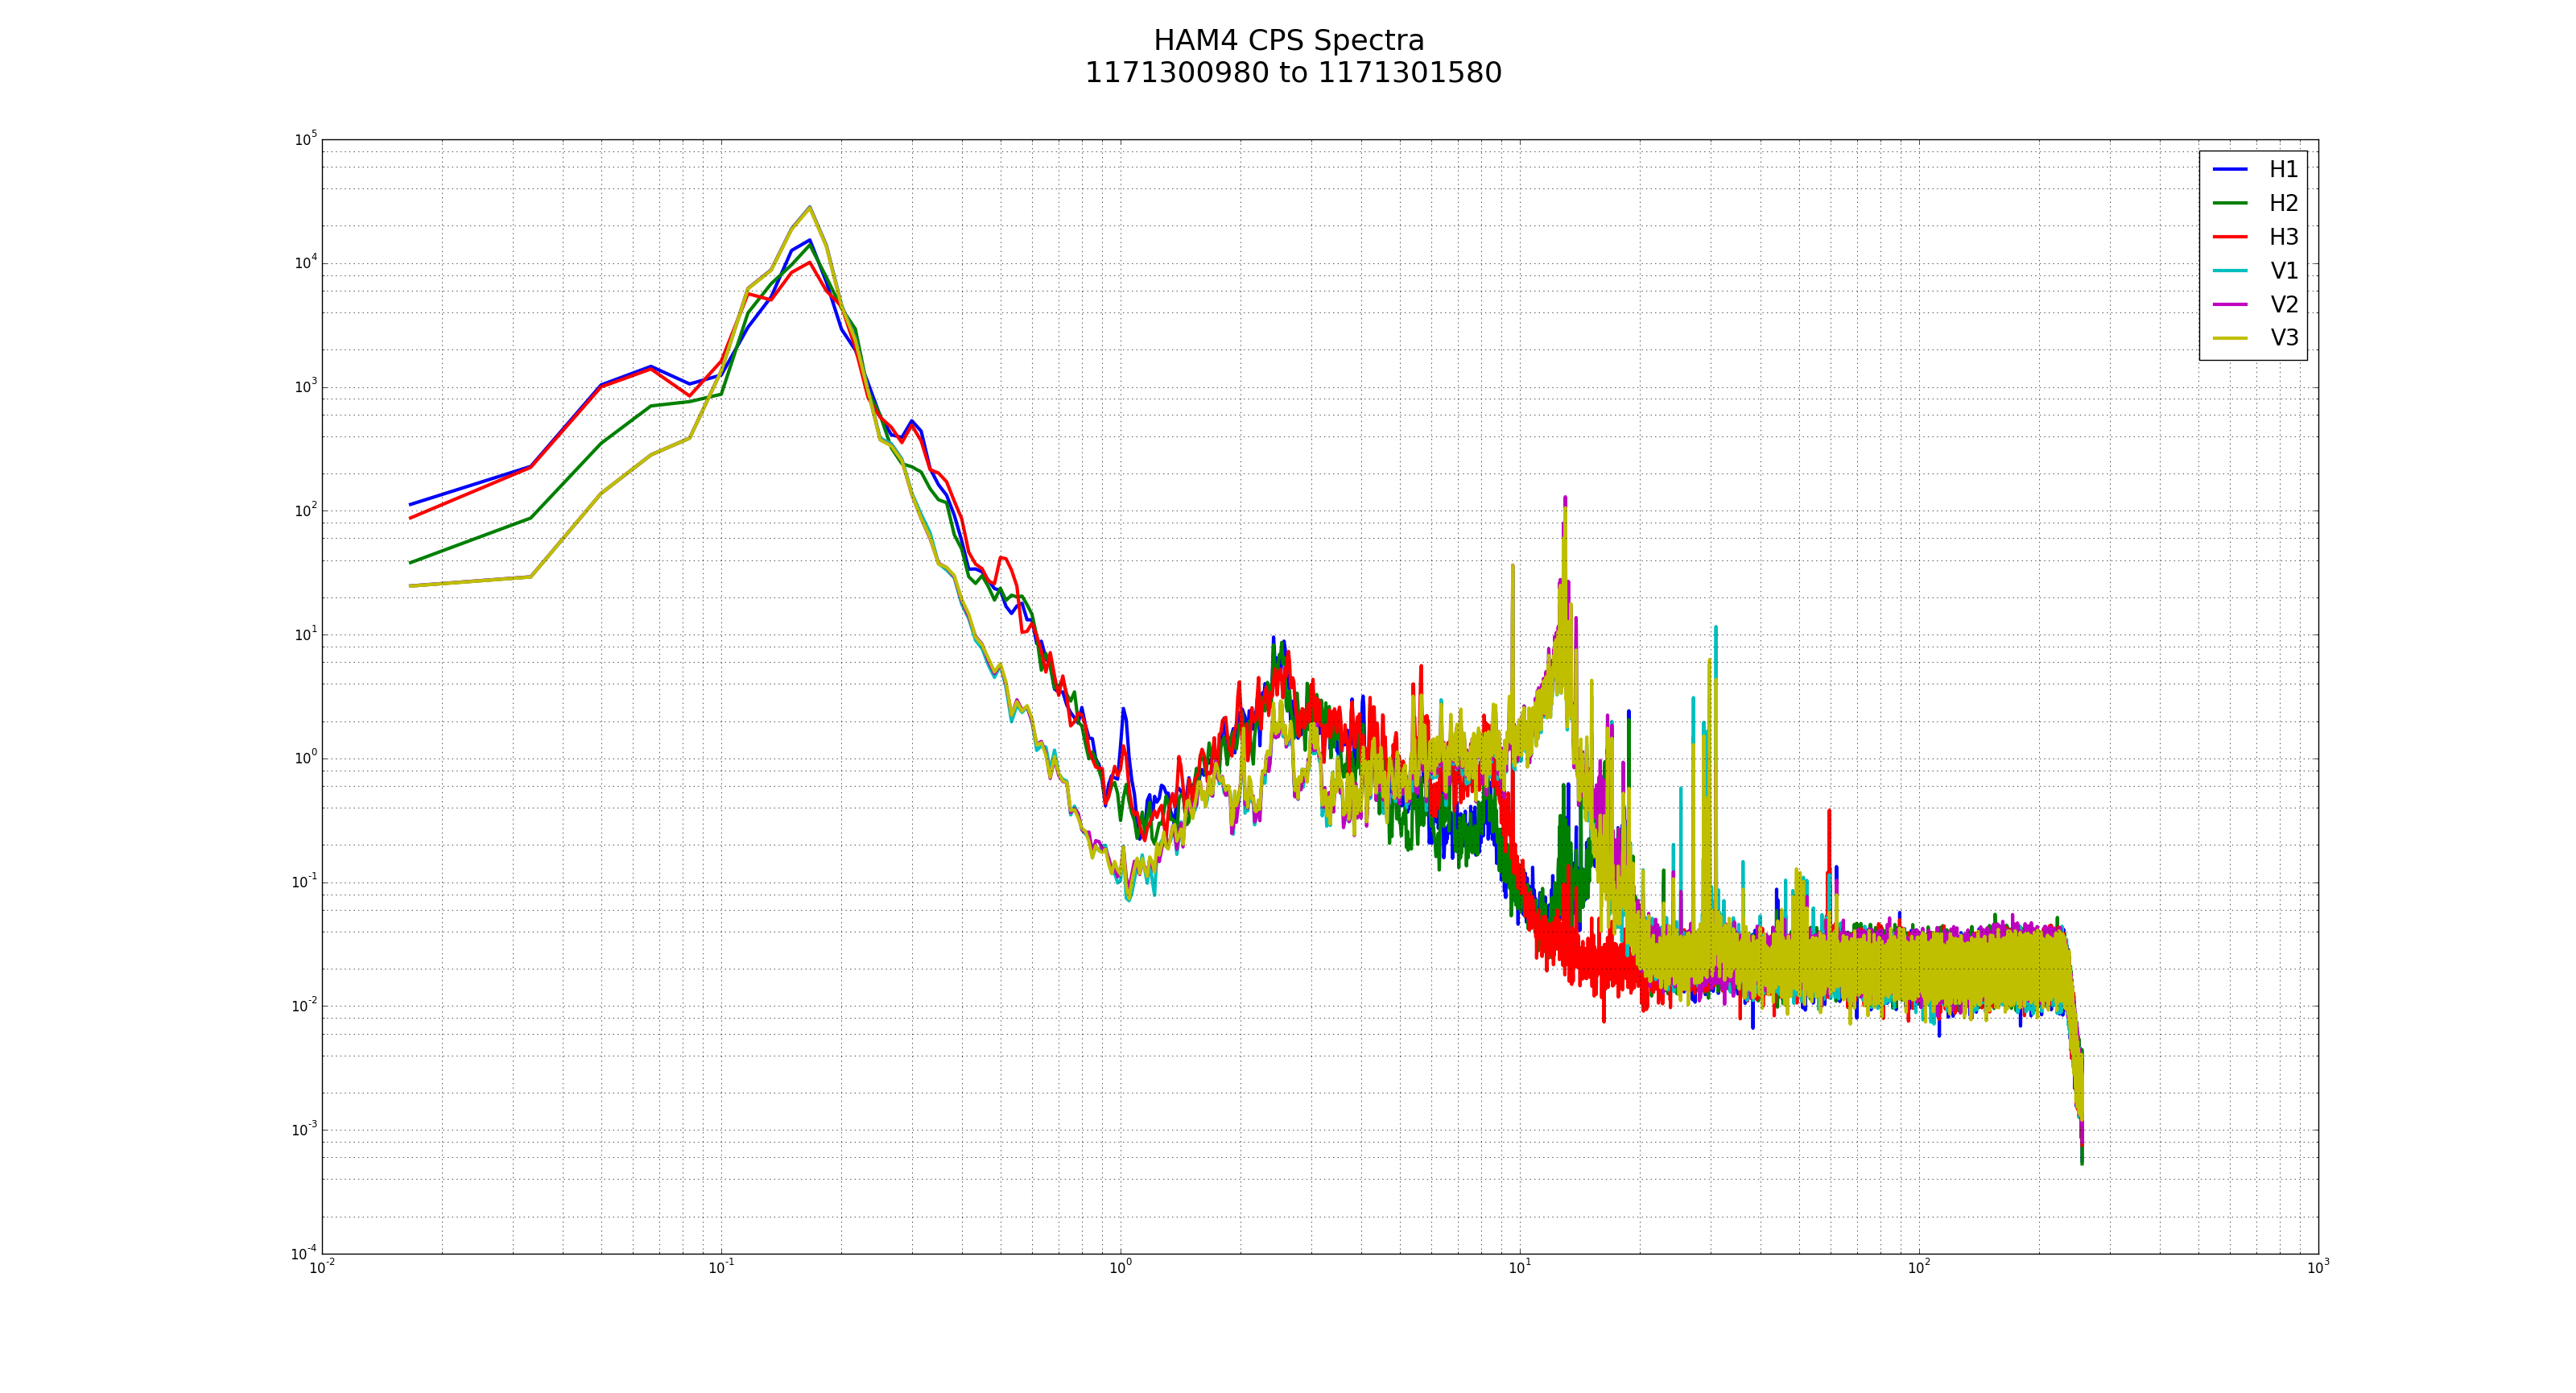Click the x-axis tick label 10^-1

point(721,1268)
